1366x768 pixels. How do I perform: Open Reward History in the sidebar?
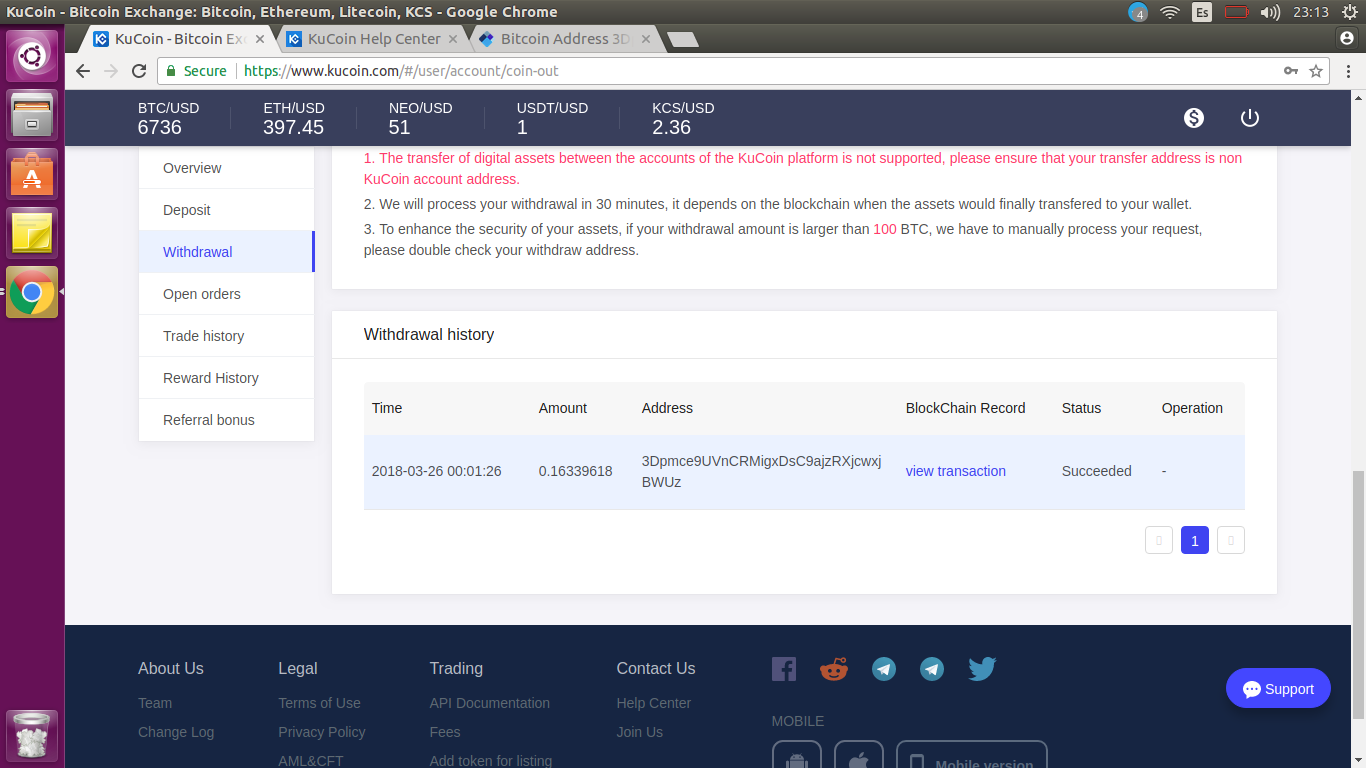pyautogui.click(x=227, y=378)
